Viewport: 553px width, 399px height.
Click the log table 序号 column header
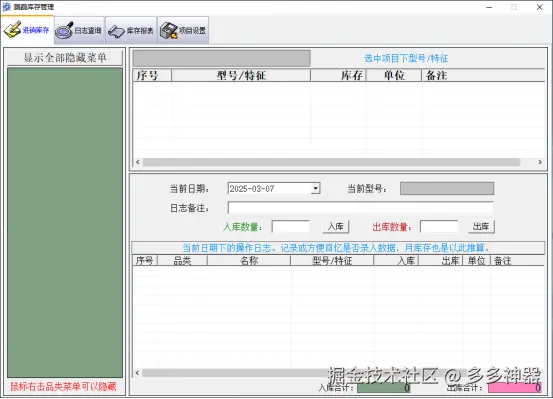[x=145, y=261]
